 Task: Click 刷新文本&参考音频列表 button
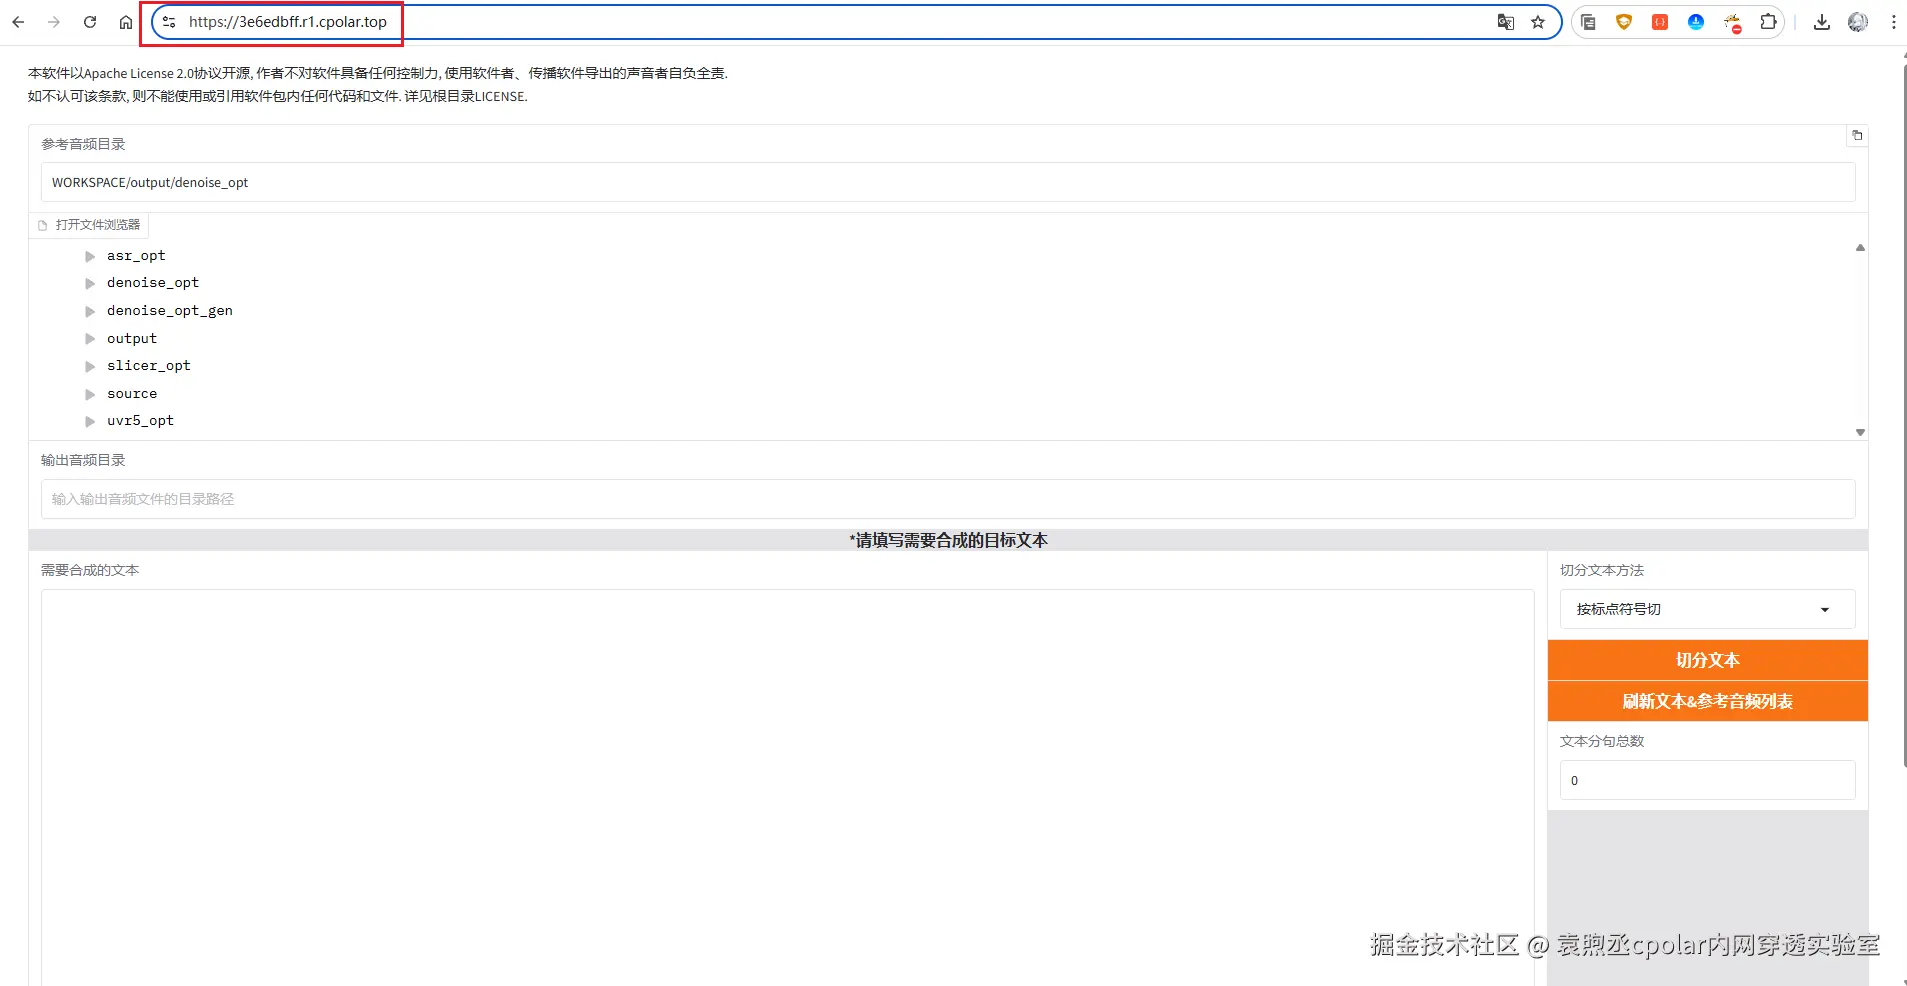tap(1707, 701)
